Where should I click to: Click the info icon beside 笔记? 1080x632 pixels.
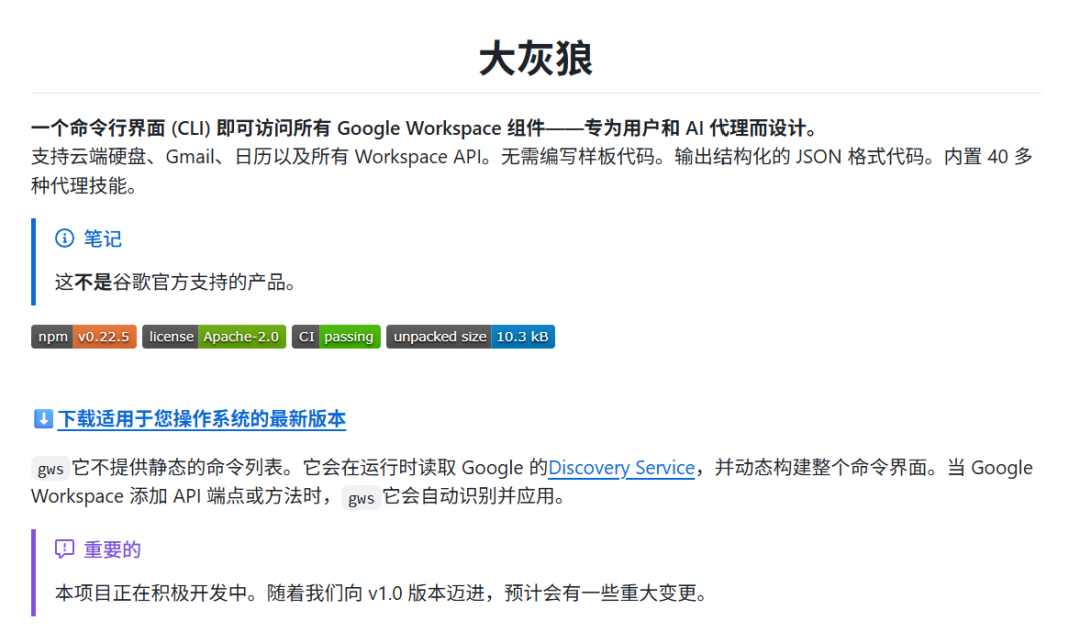[x=65, y=238]
